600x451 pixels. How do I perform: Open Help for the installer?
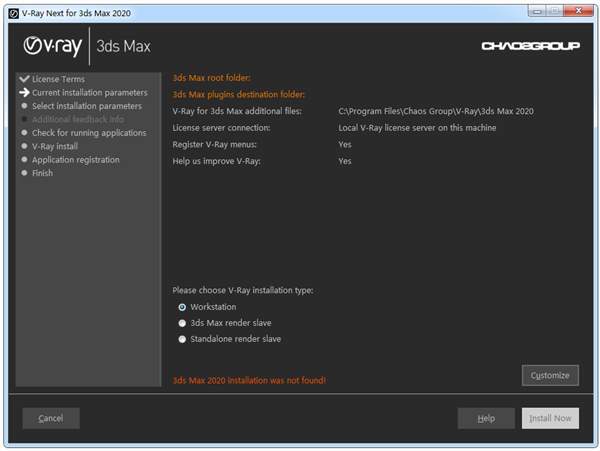pos(486,418)
